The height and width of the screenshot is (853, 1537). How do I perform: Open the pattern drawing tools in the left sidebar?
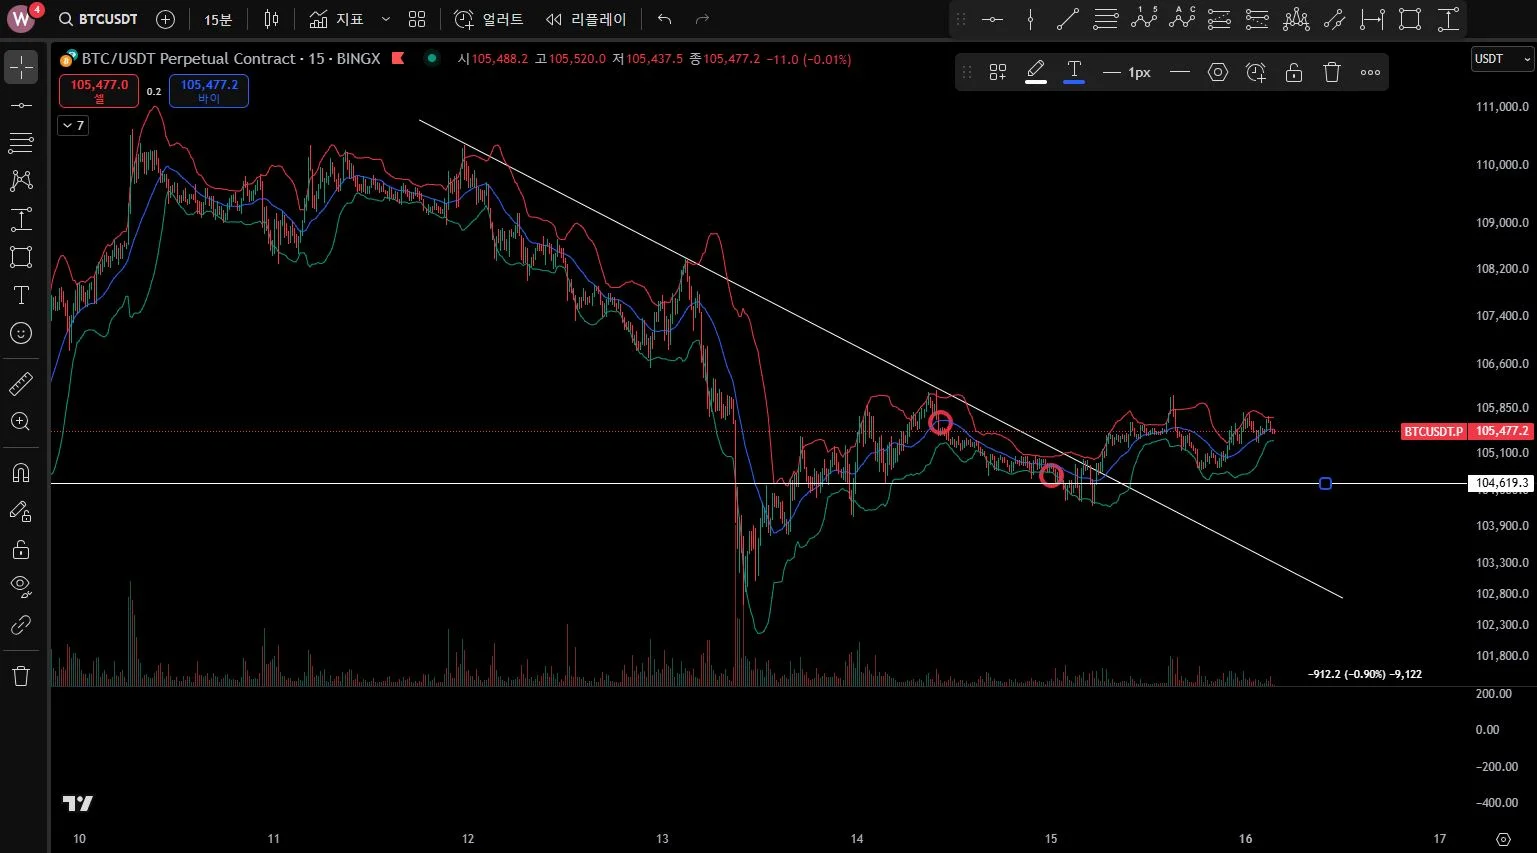[21, 181]
